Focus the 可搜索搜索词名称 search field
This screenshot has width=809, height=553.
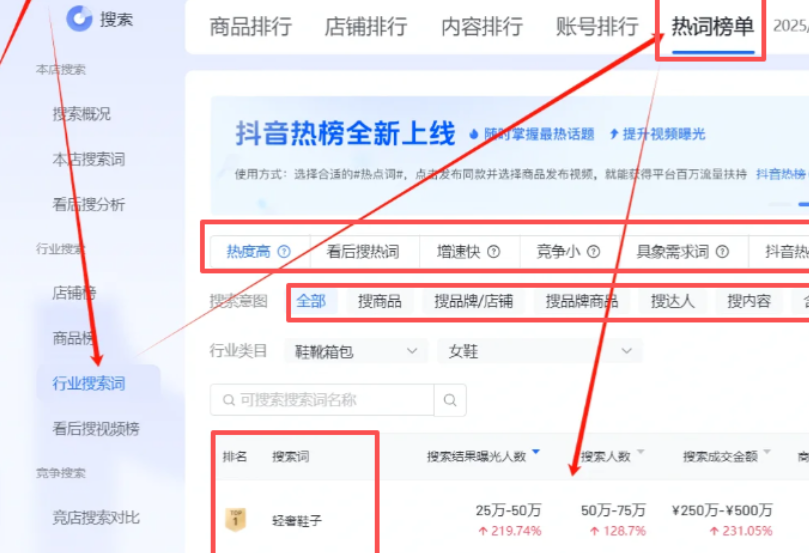click(322, 400)
